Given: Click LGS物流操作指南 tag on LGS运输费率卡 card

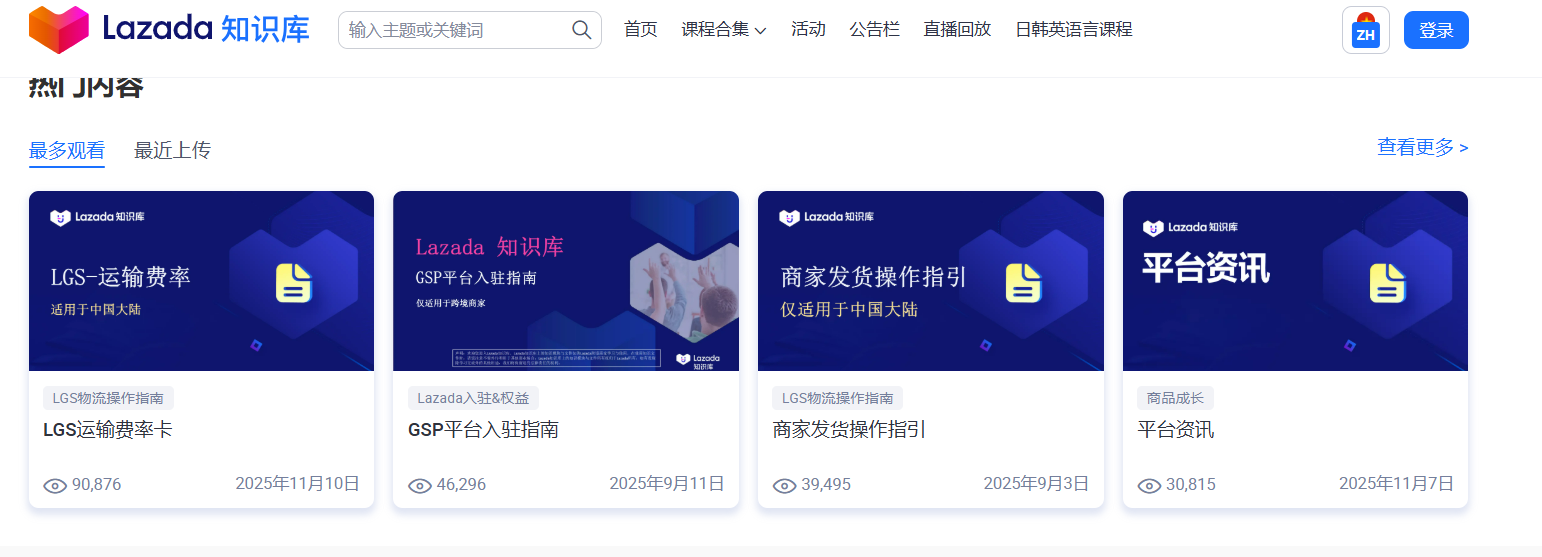Looking at the screenshot, I should click(108, 398).
